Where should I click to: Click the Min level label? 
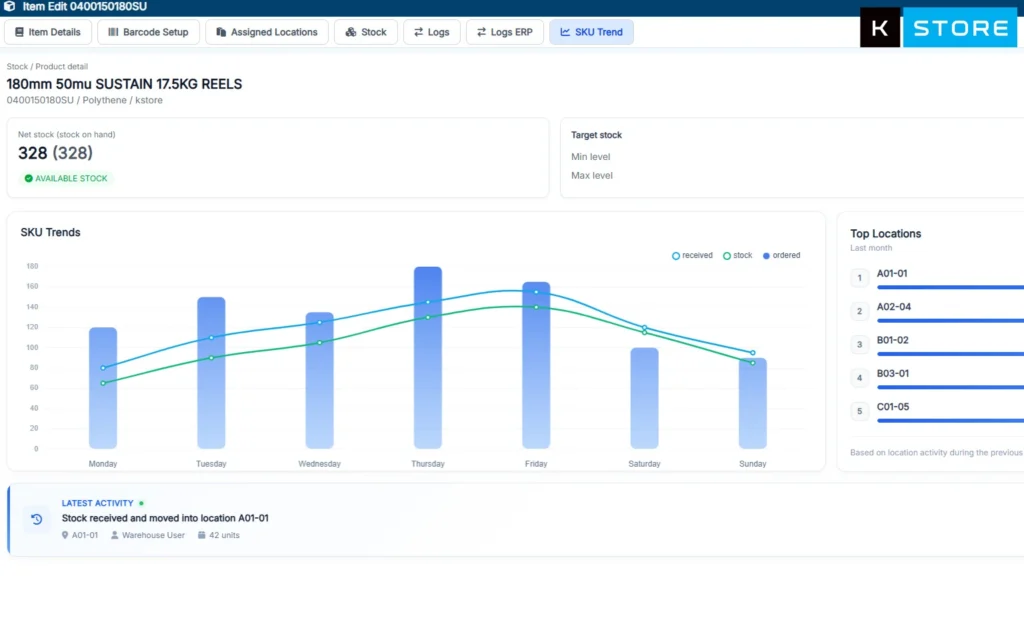click(590, 157)
